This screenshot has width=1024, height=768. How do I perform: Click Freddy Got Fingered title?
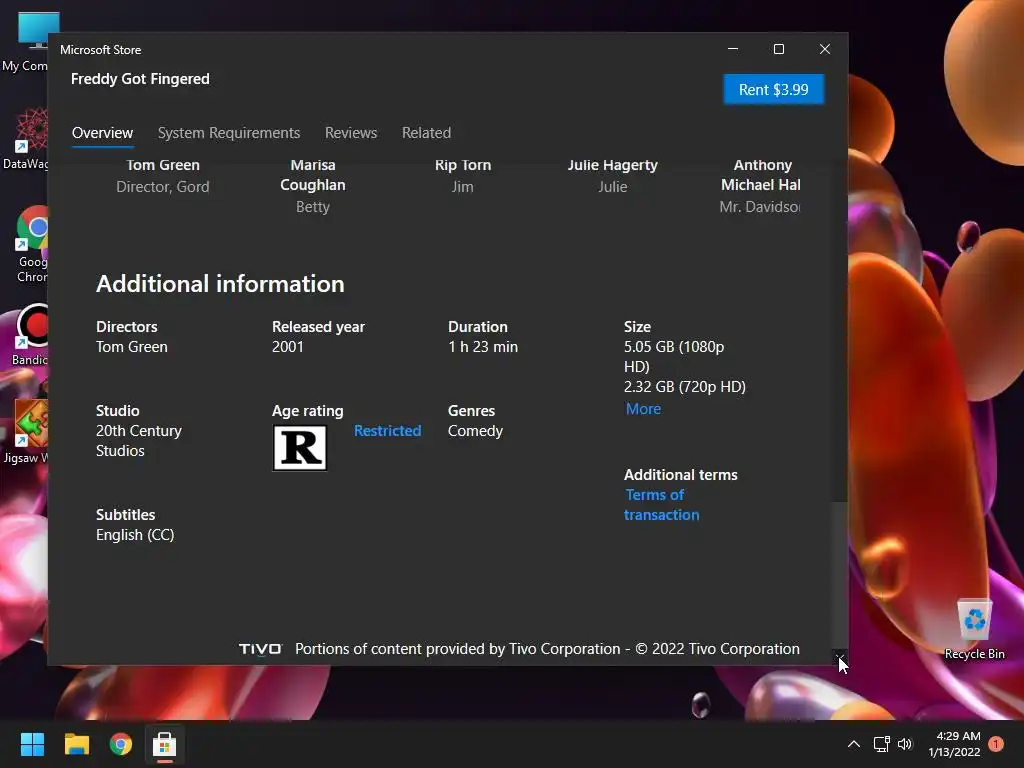tap(140, 79)
